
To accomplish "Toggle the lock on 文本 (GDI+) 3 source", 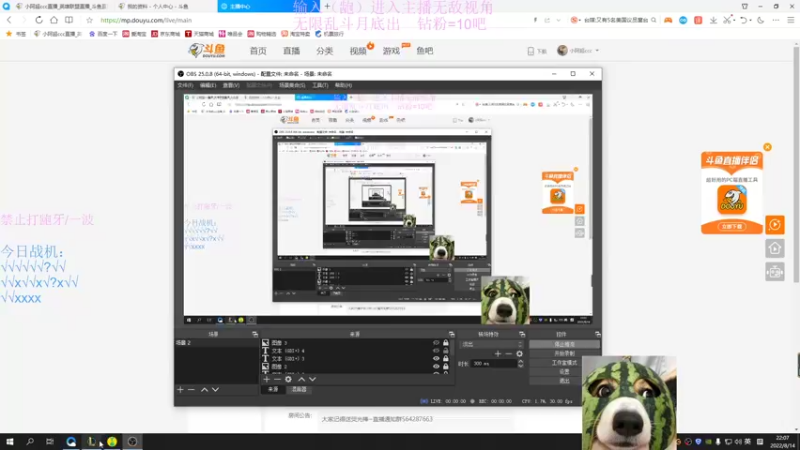I will coord(445,358).
